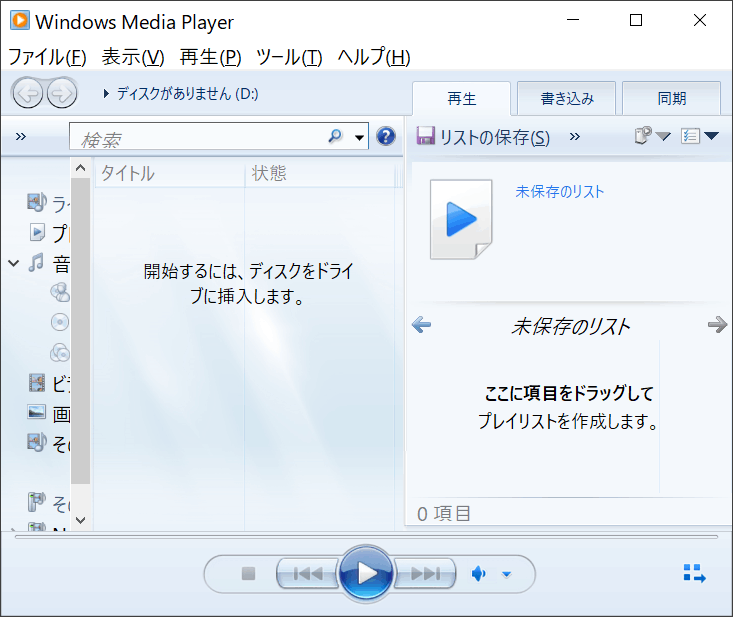The height and width of the screenshot is (617, 733).
Task: Open the search options dropdown arrow
Action: (x=359, y=137)
